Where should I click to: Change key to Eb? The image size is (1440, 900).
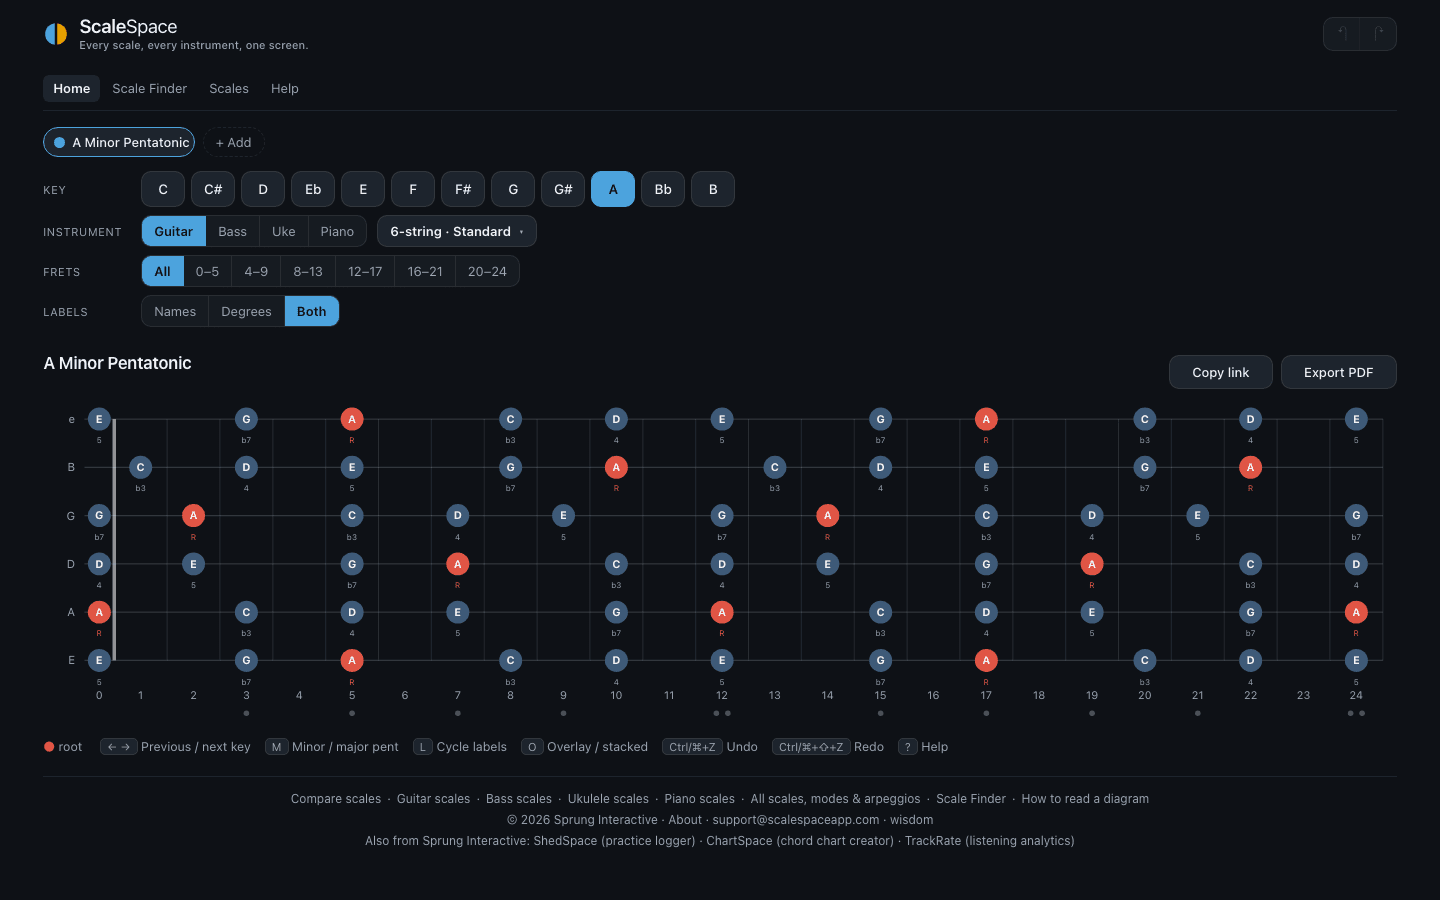pos(313,189)
